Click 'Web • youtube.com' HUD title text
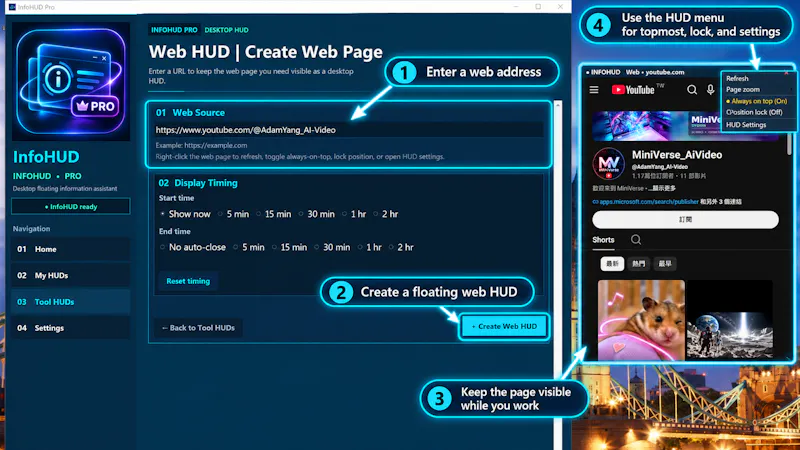This screenshot has width=800, height=450. 655,72
